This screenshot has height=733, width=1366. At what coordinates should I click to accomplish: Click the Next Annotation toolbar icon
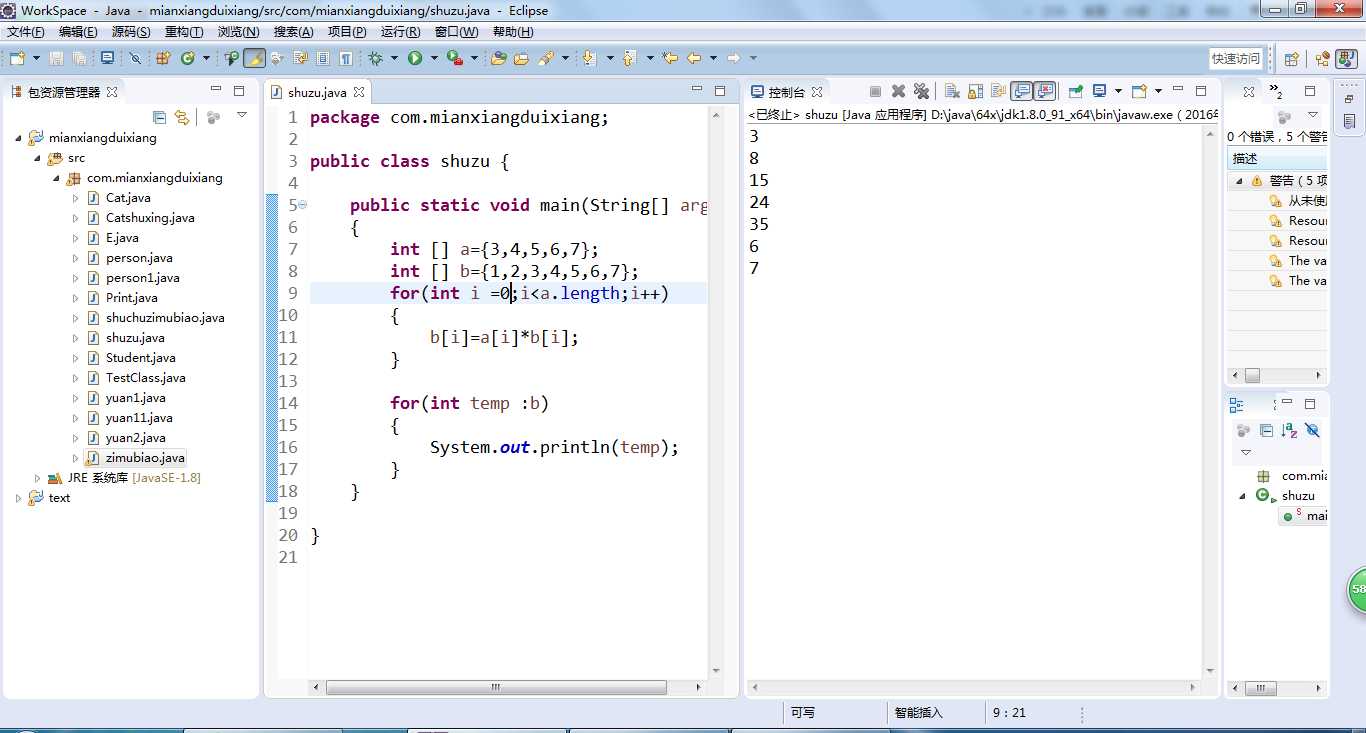click(589, 58)
